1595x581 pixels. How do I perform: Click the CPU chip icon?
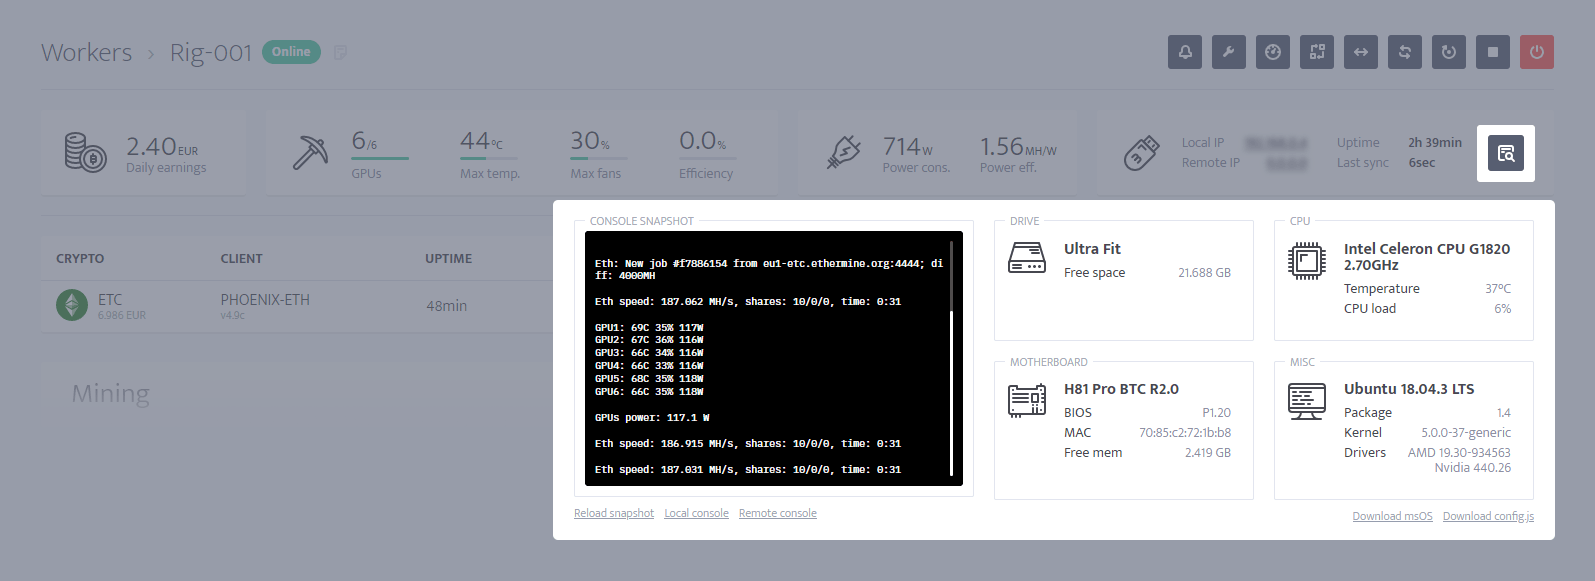pyautogui.click(x=1307, y=261)
